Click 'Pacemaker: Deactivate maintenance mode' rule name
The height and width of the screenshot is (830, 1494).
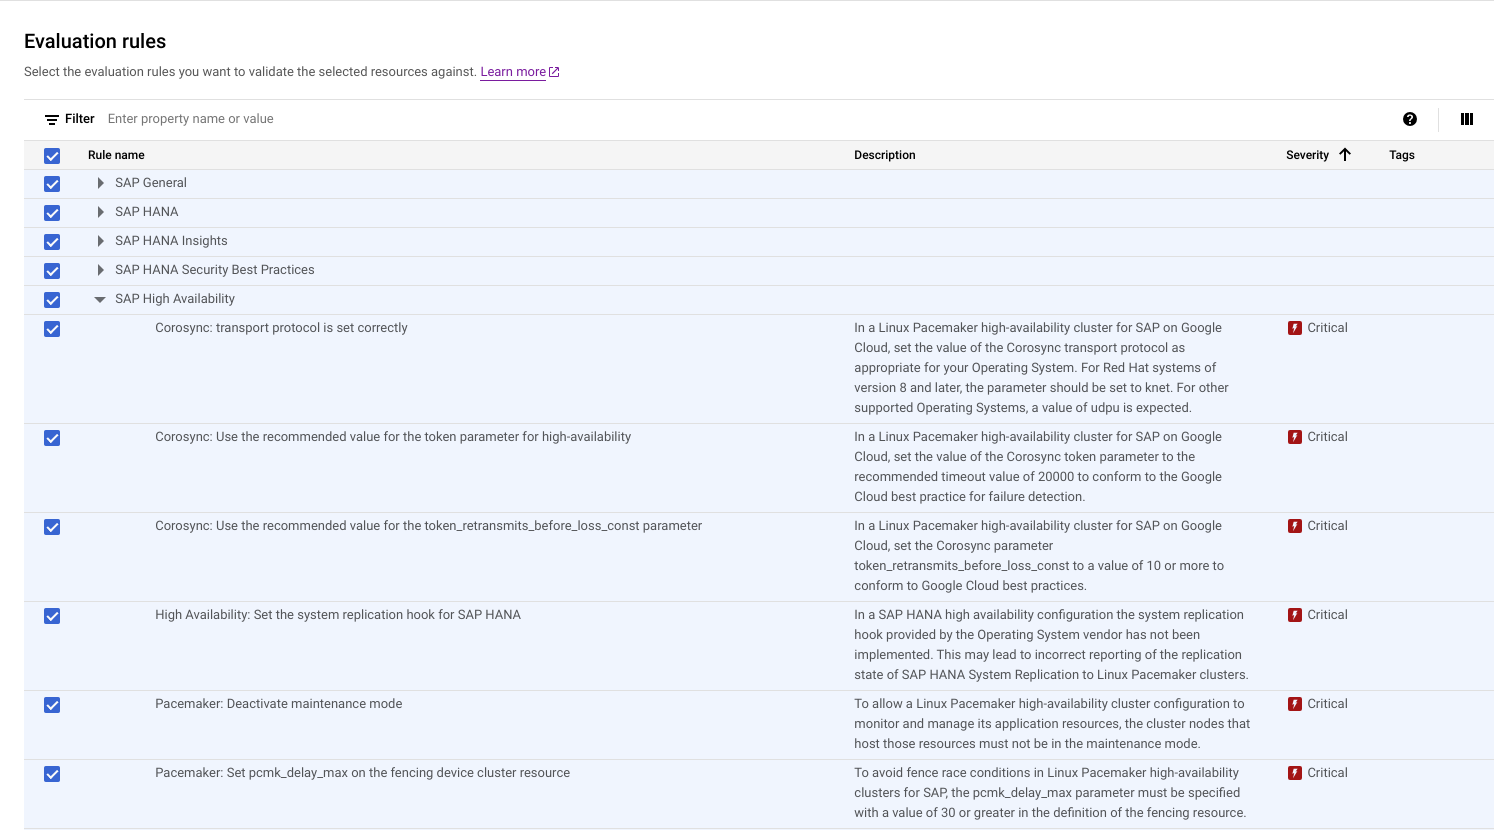point(279,704)
